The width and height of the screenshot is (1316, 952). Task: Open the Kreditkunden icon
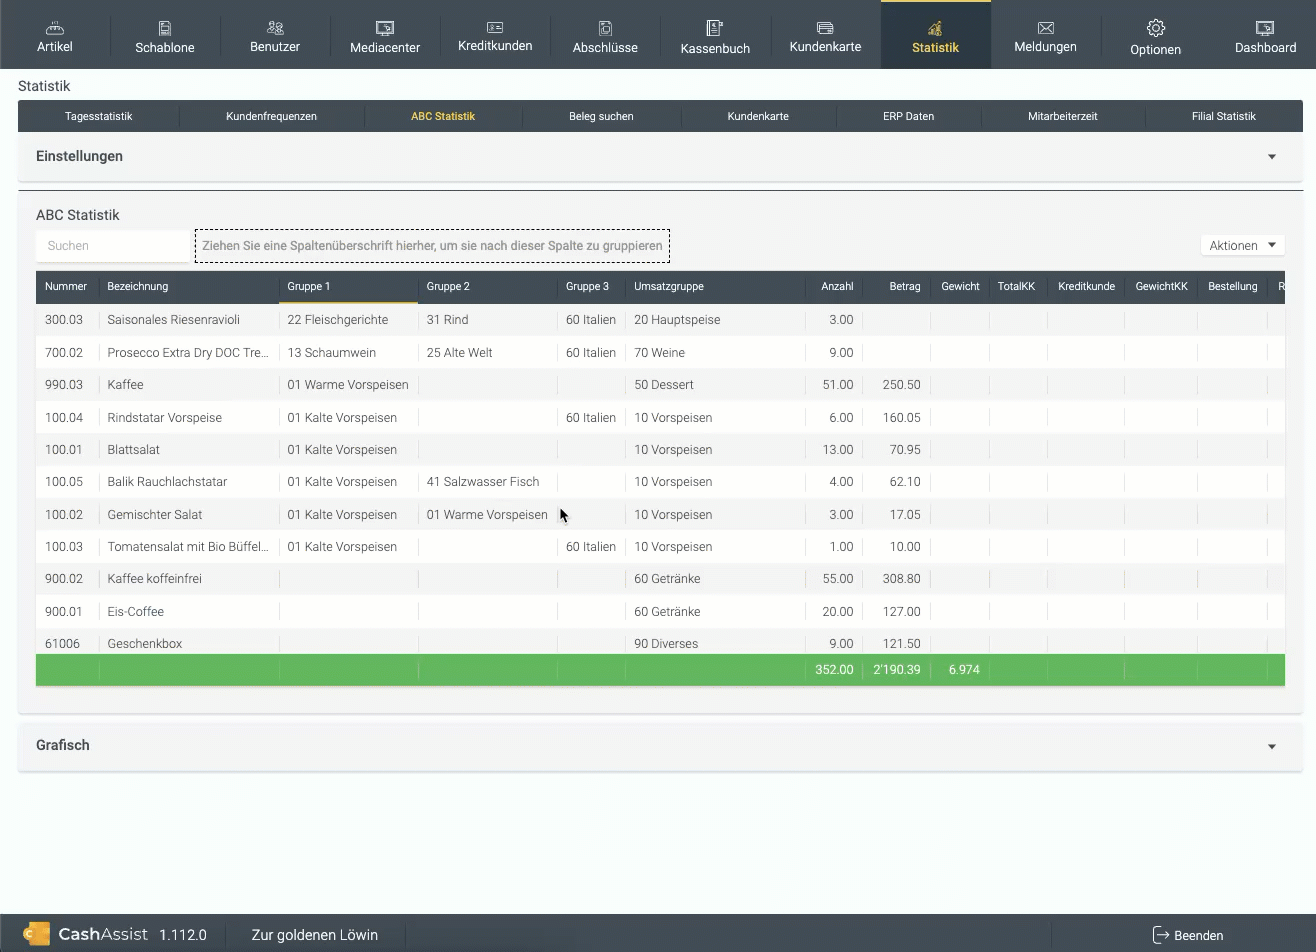click(495, 28)
